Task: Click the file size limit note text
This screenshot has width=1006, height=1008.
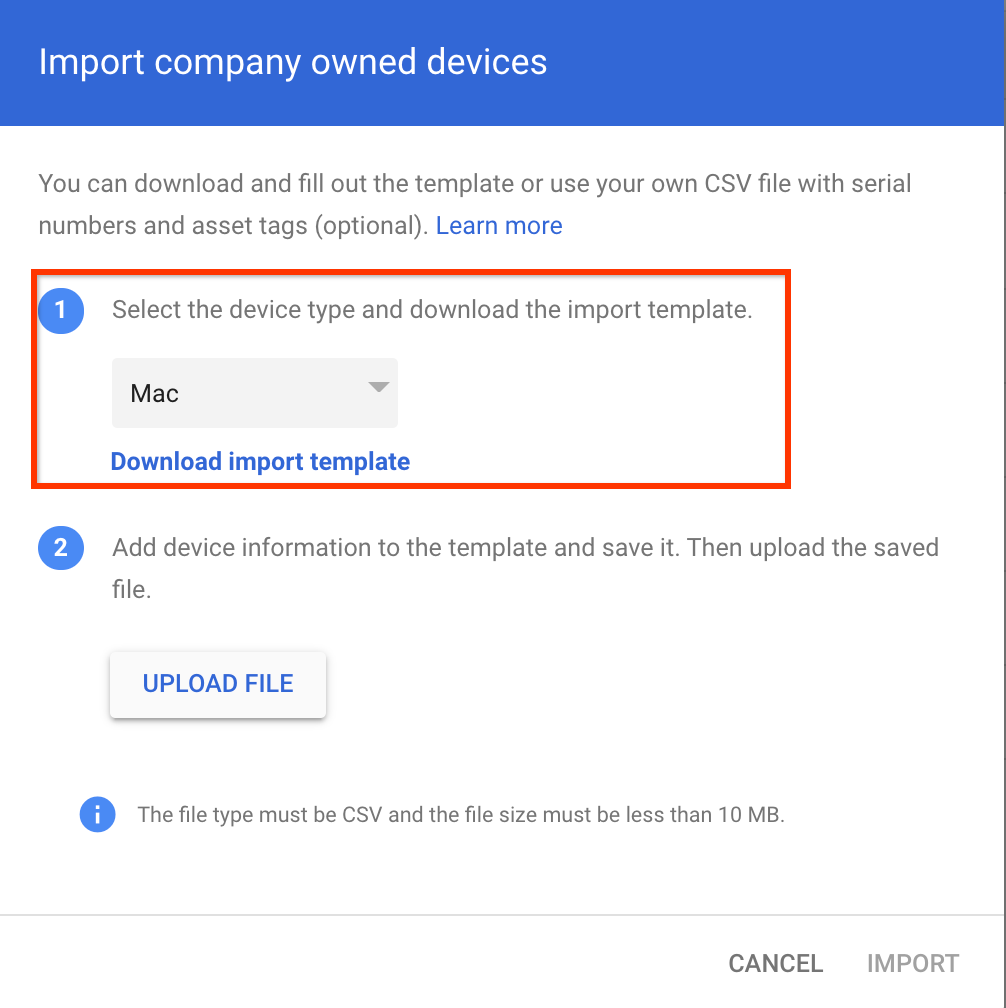Action: tap(461, 815)
